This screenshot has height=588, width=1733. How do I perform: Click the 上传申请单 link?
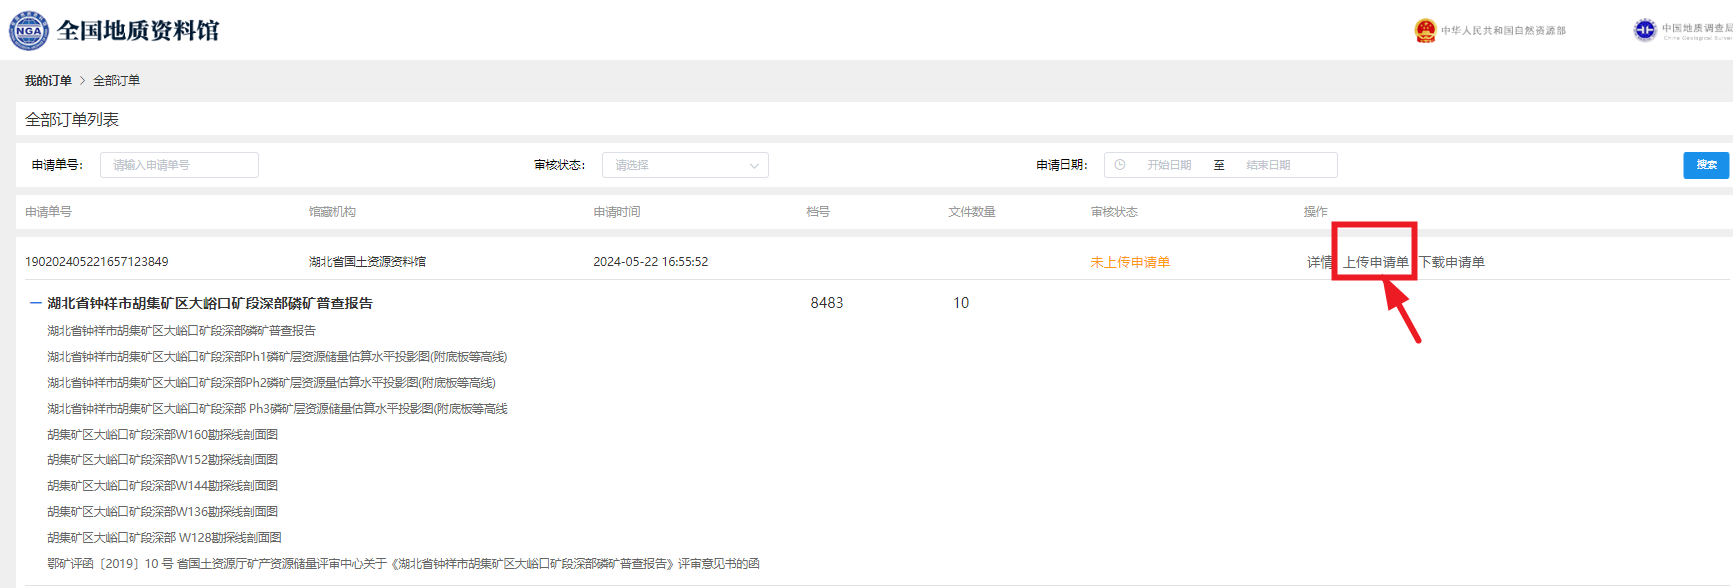pyautogui.click(x=1375, y=262)
